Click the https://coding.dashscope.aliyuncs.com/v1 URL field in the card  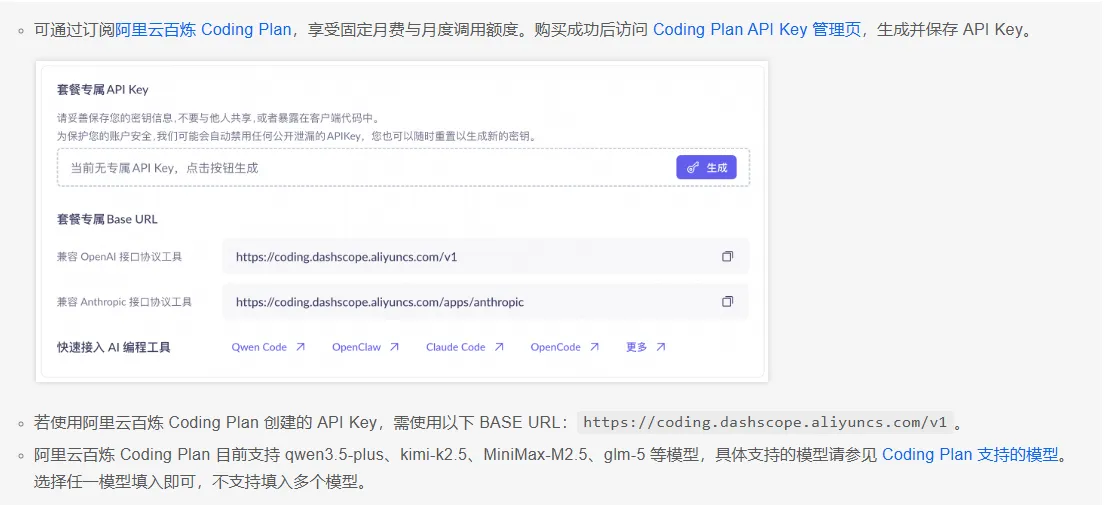click(485, 256)
